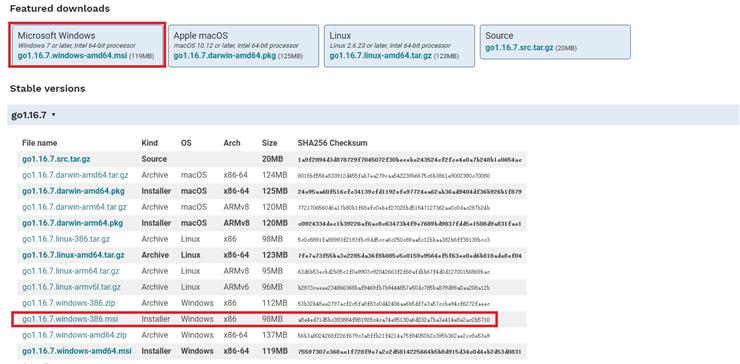Select the 96MB size of linux-armv6l.tar.gz
The height and width of the screenshot is (364, 740).
(272, 287)
